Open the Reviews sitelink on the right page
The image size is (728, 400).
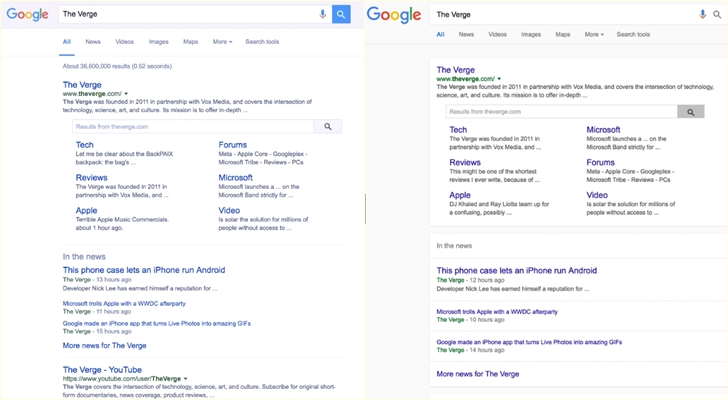465,162
